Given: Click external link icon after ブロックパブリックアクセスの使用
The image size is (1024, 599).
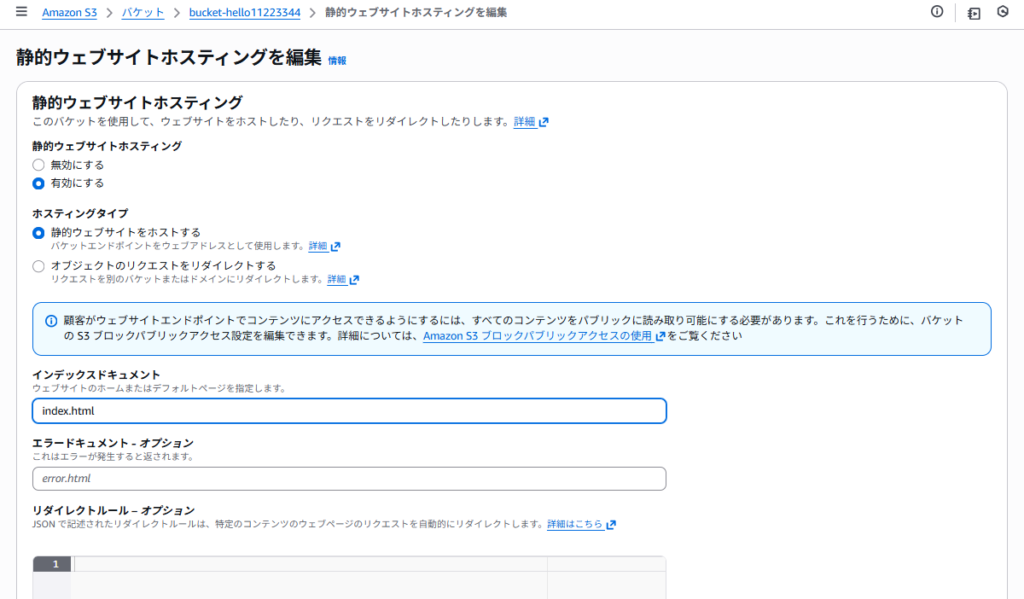Looking at the screenshot, I should pos(660,337).
